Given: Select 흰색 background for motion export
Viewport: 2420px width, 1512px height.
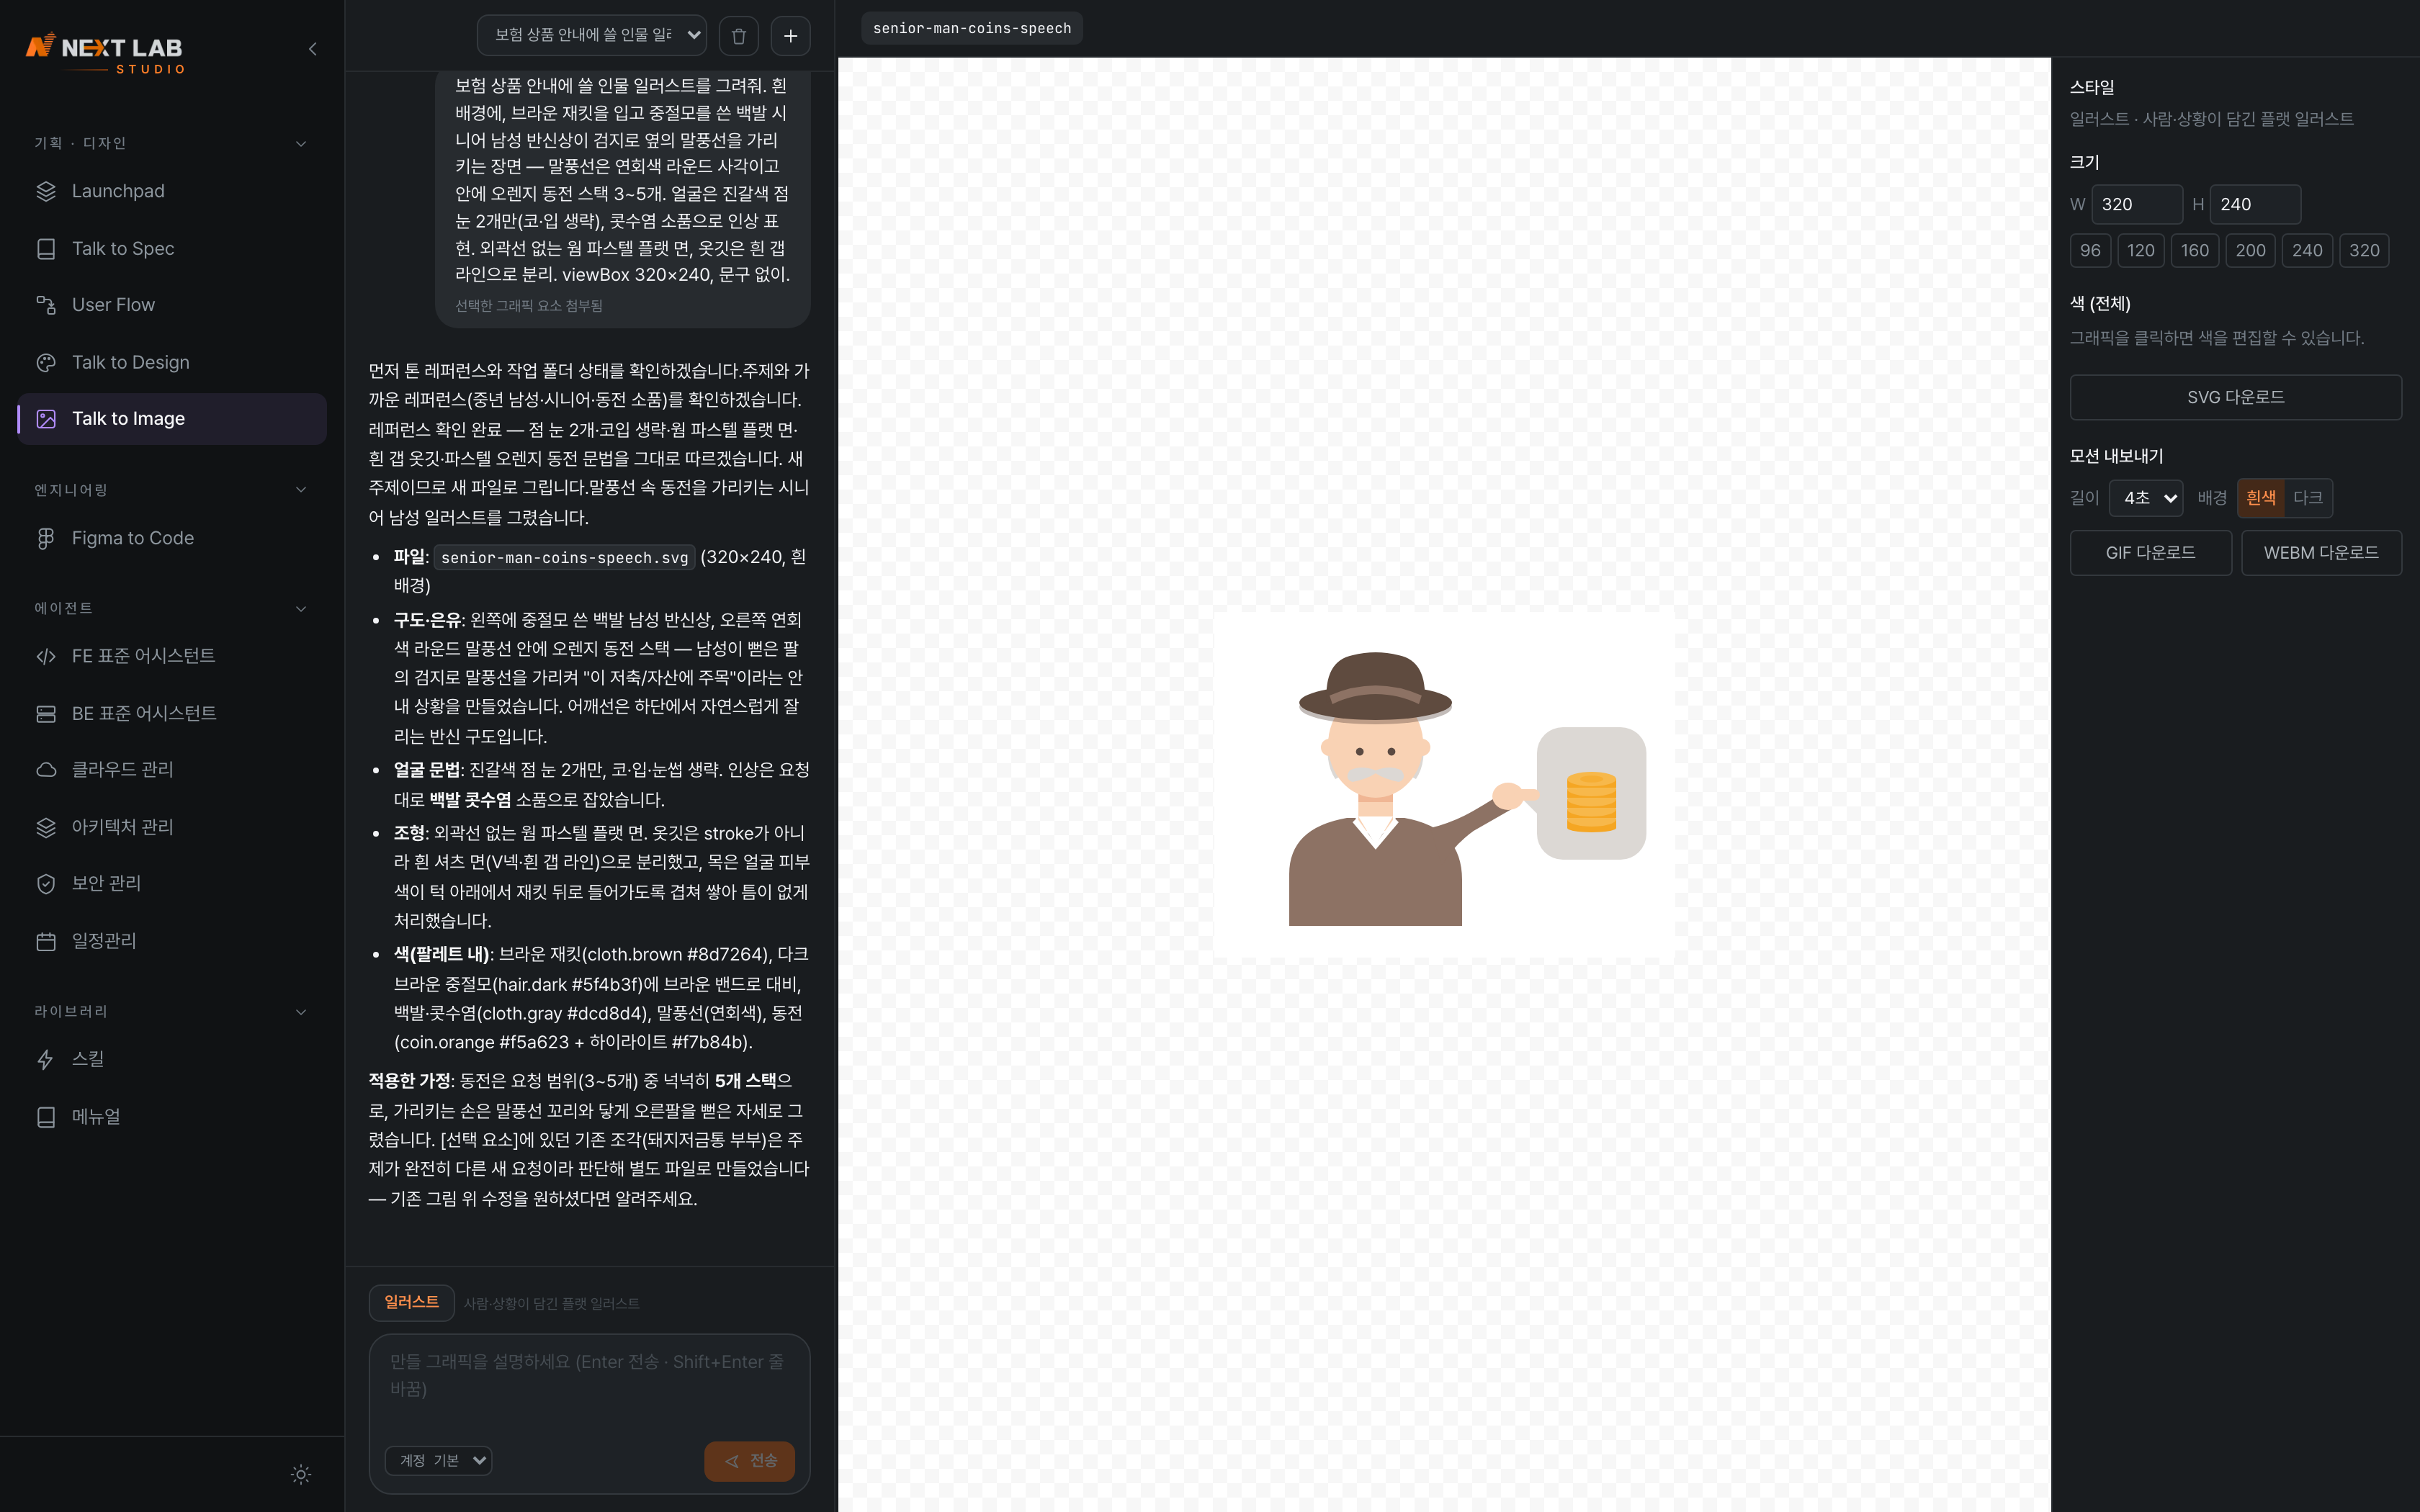Looking at the screenshot, I should coord(2260,498).
